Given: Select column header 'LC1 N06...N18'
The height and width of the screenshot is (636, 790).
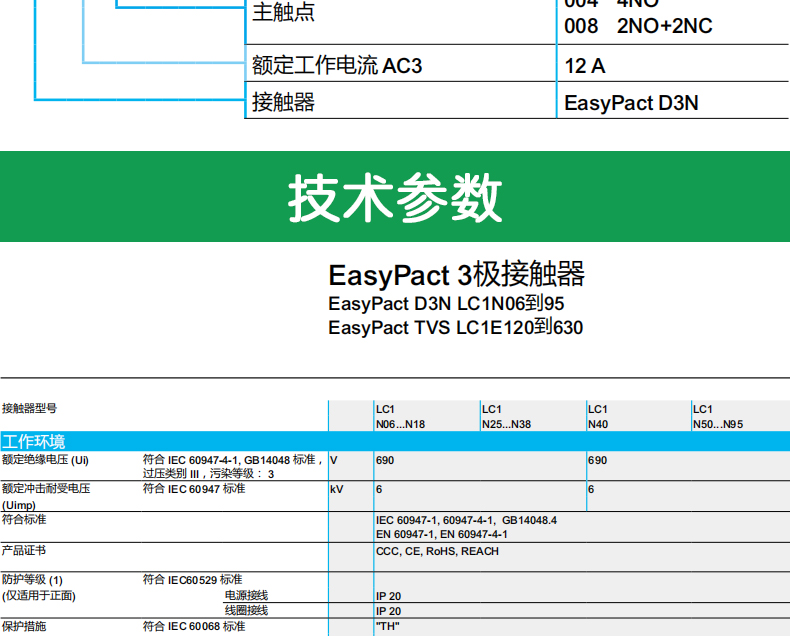Looking at the screenshot, I should tap(400, 417).
